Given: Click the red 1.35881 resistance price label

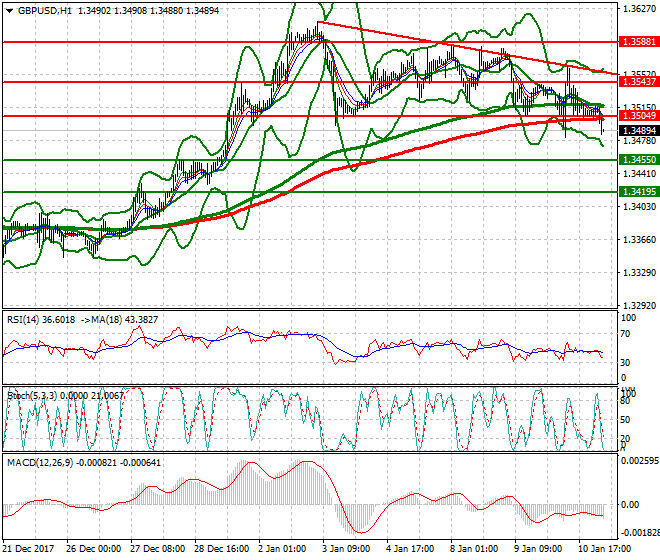Looking at the screenshot, I should pos(639,42).
